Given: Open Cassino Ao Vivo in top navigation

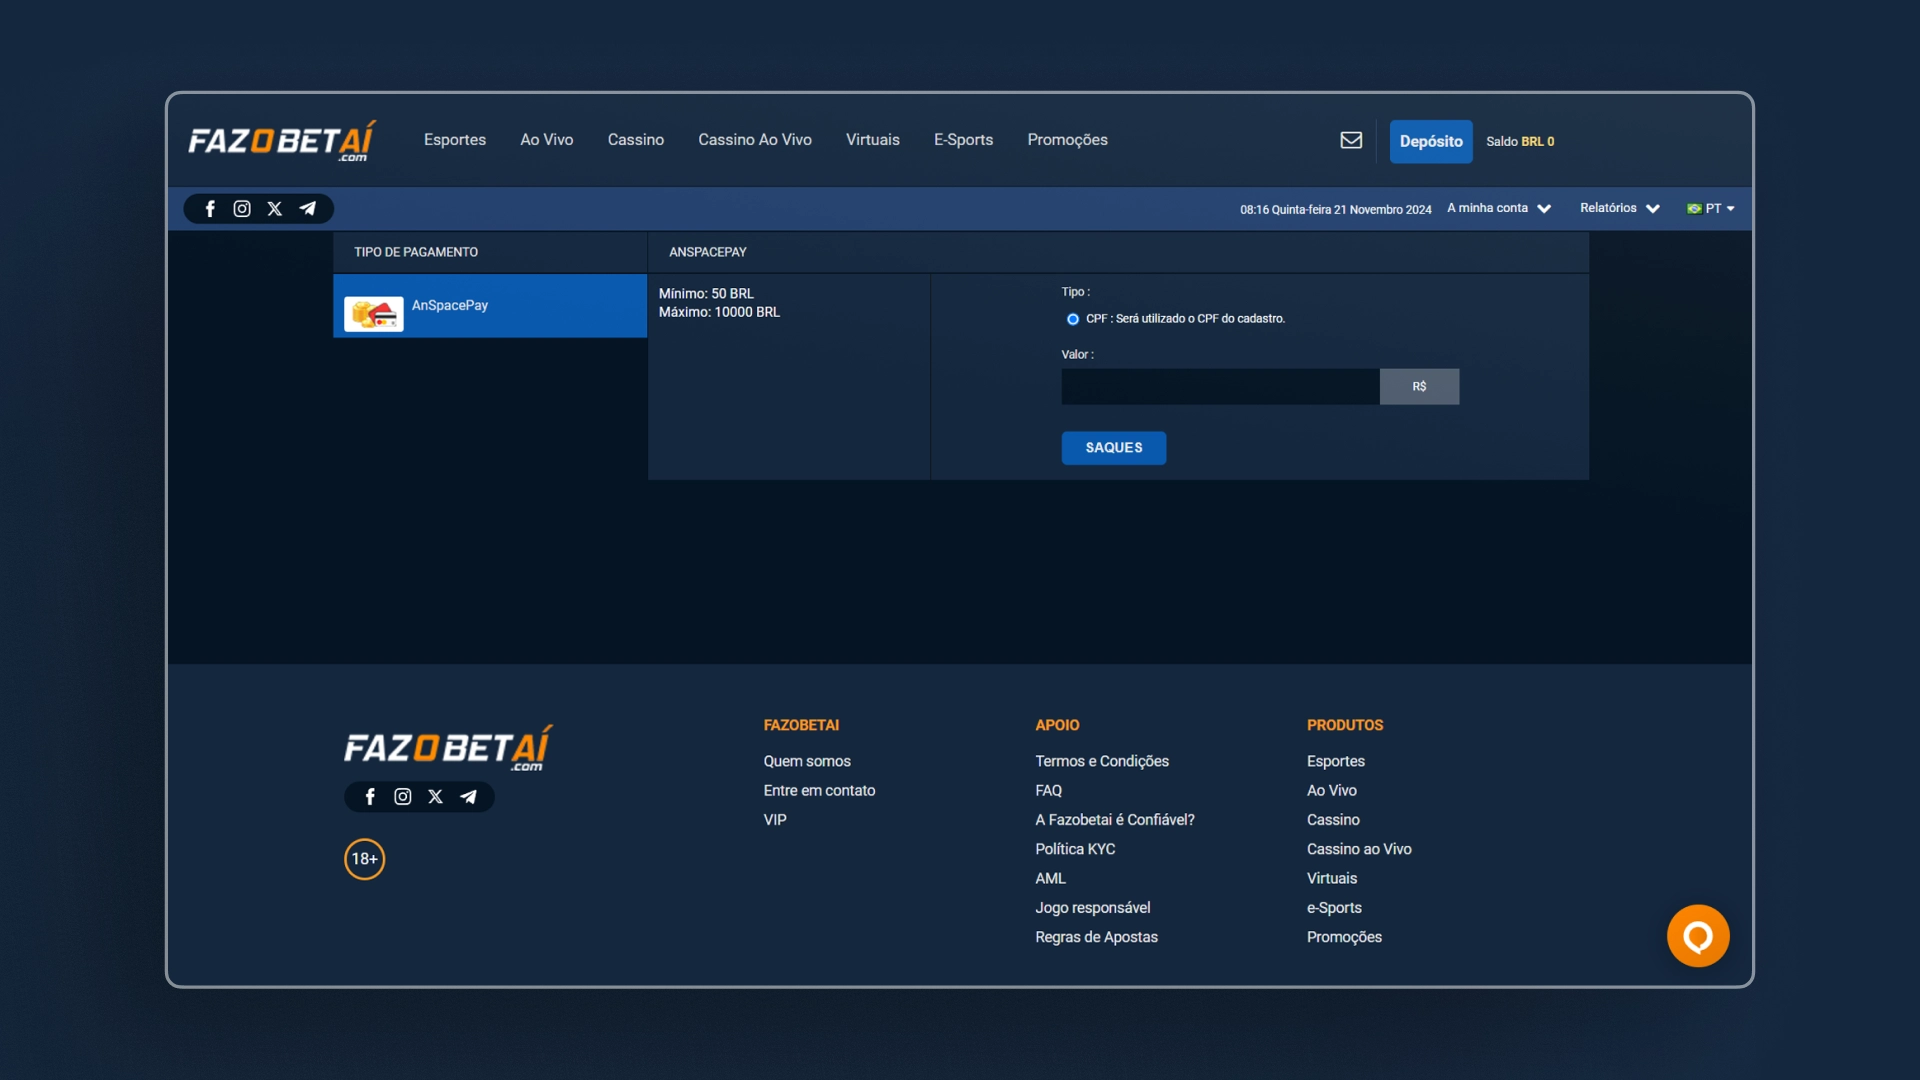Looking at the screenshot, I should (755, 140).
